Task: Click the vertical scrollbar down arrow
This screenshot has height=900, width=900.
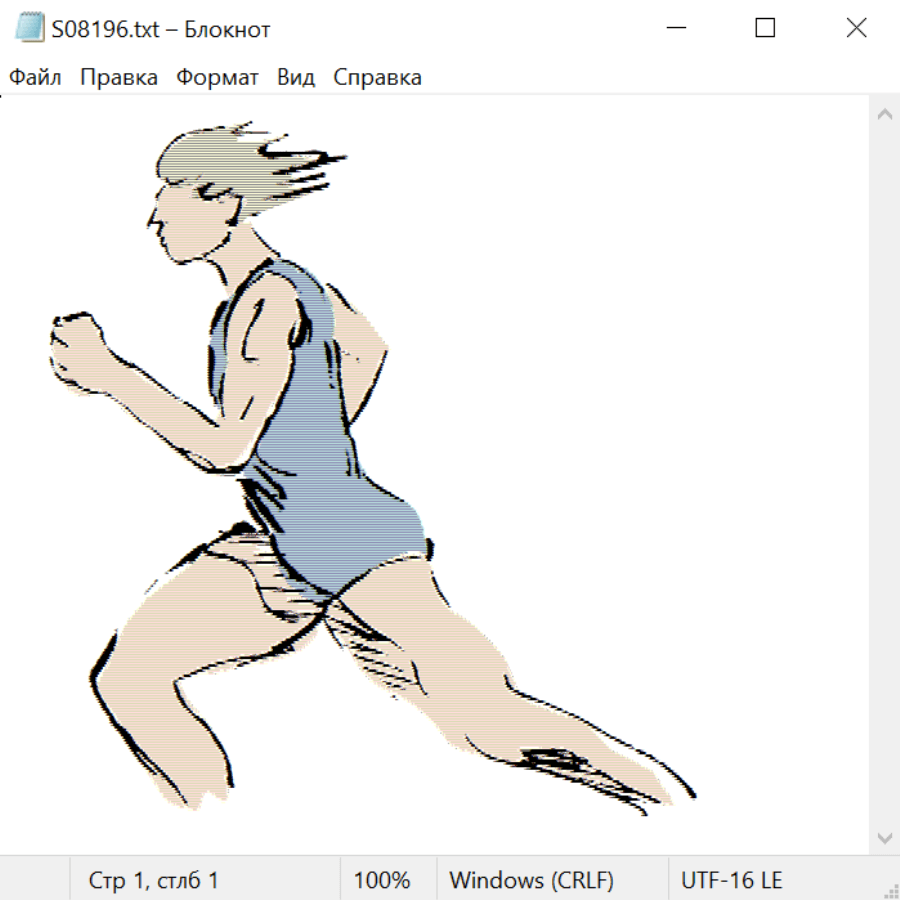Action: [x=884, y=837]
